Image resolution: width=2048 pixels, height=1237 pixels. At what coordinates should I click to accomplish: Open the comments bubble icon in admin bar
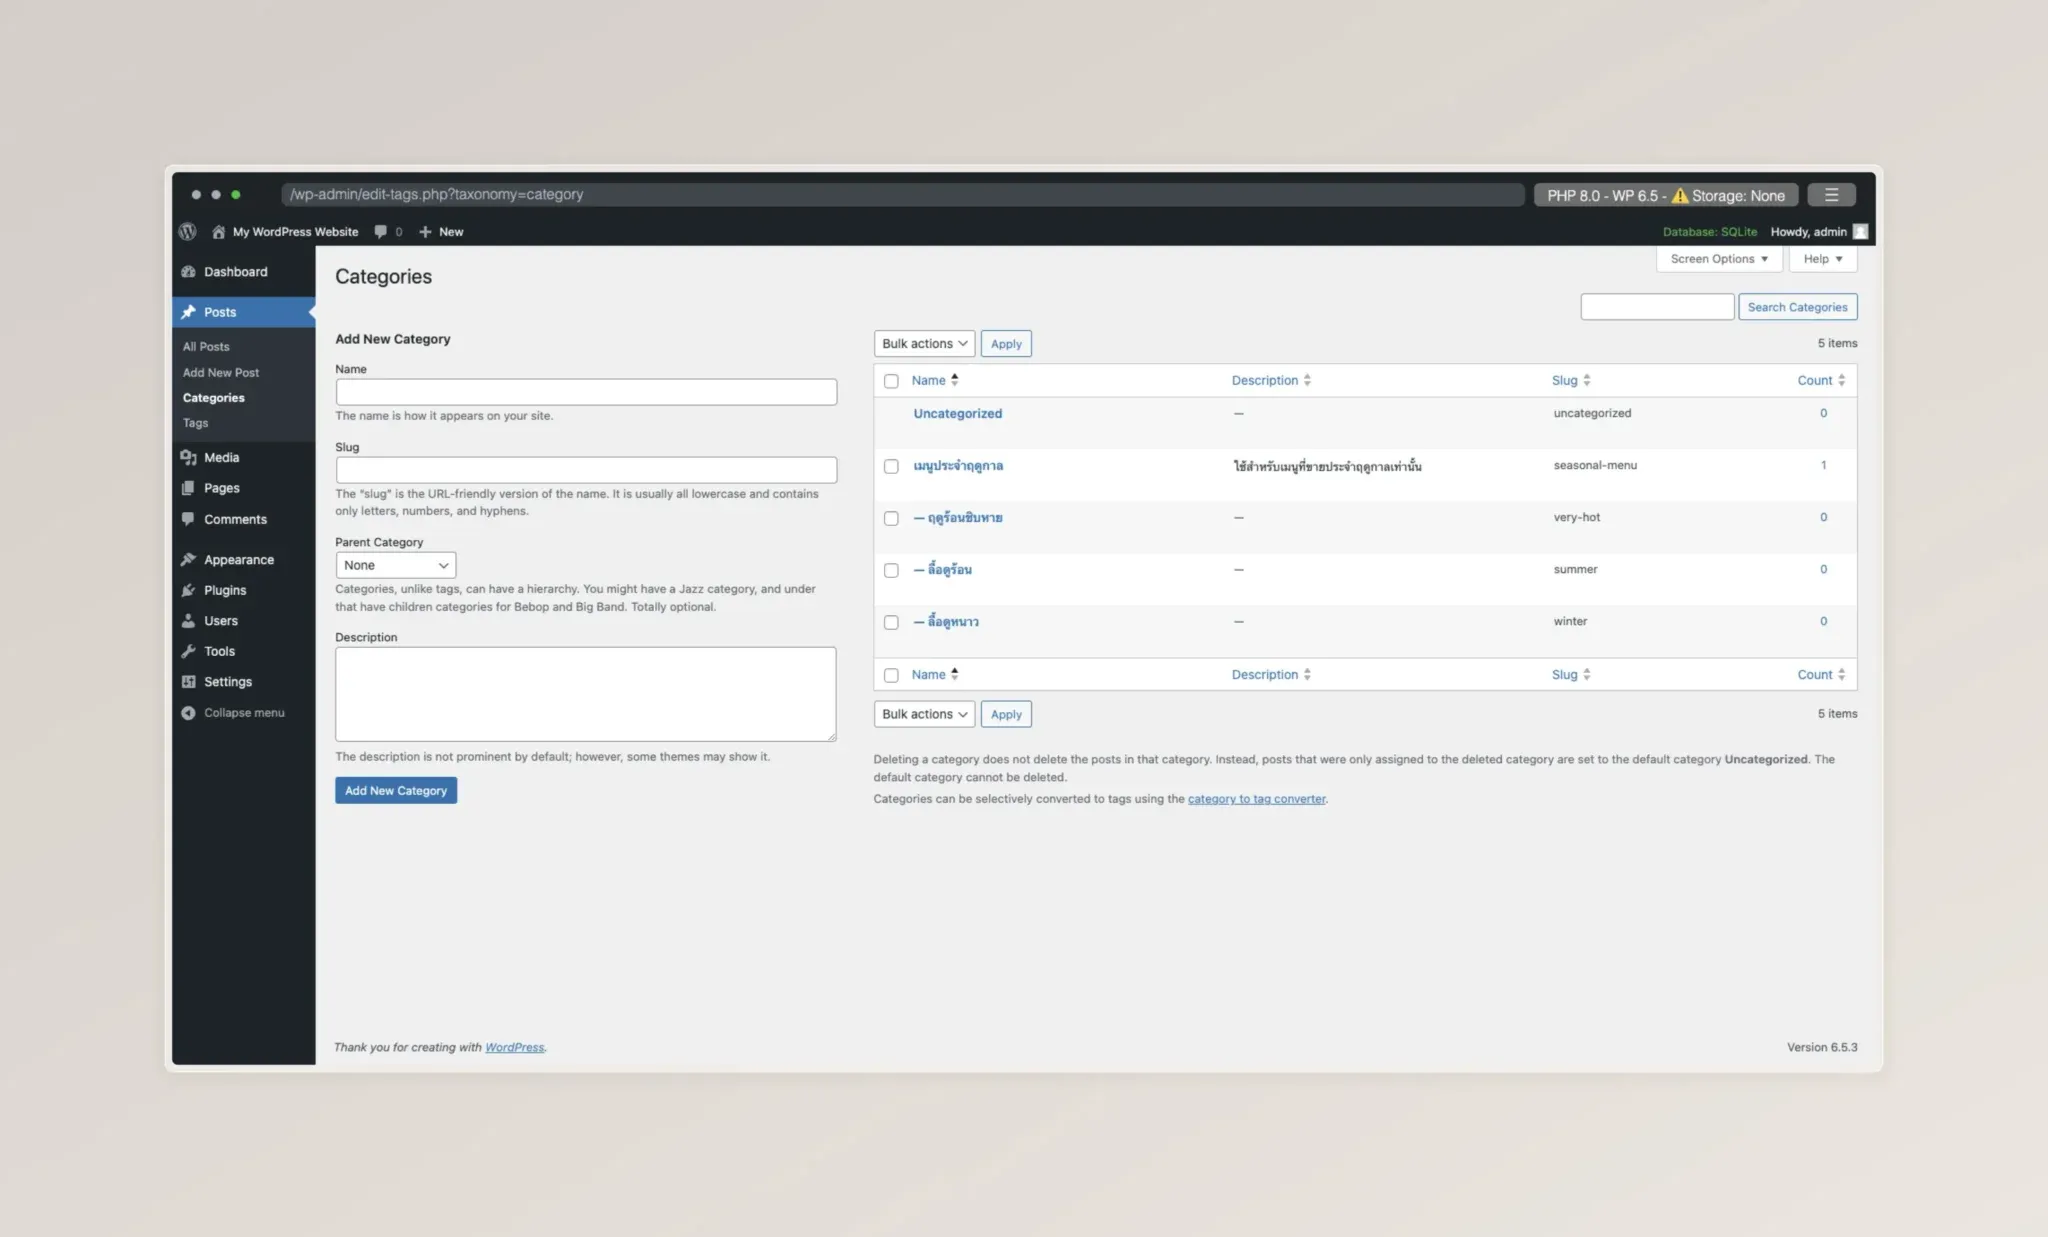click(x=381, y=231)
